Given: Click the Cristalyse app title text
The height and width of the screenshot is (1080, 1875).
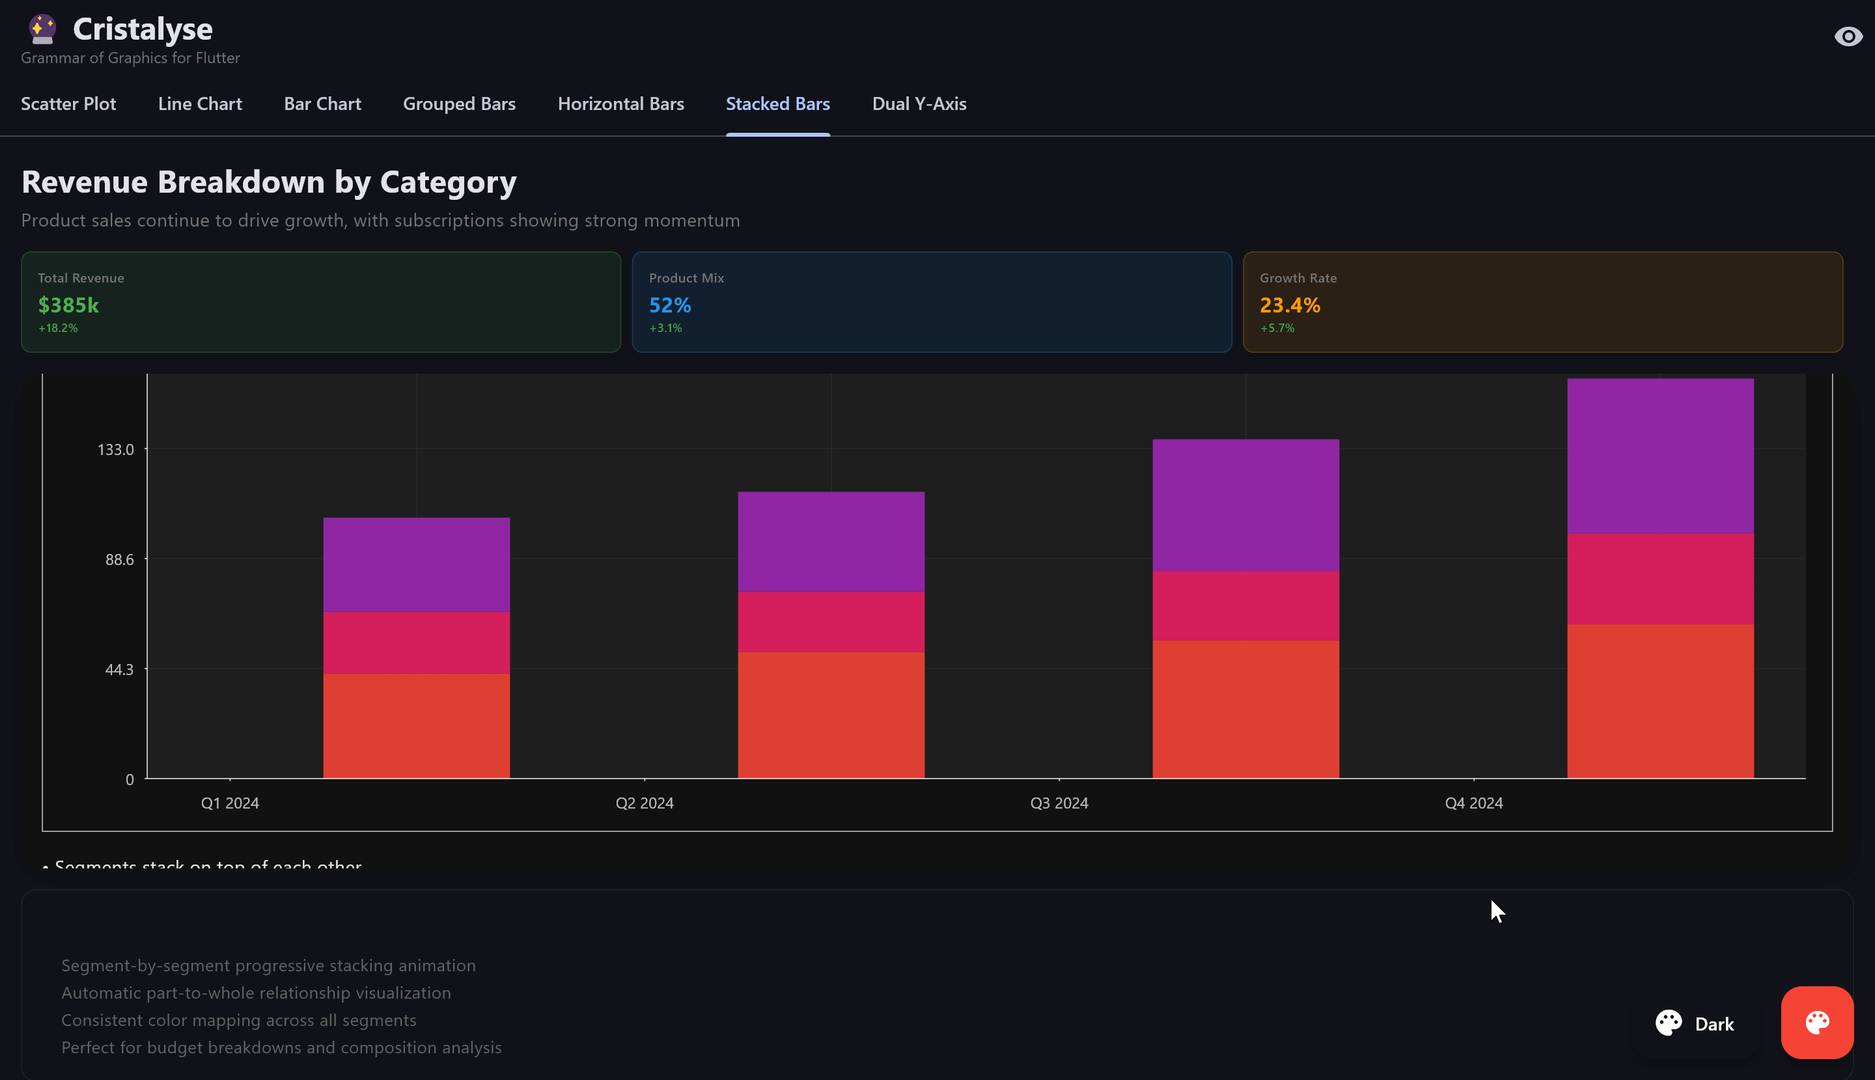Looking at the screenshot, I should (142, 29).
